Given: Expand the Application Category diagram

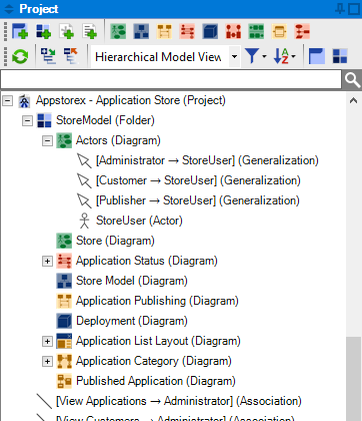Looking at the screenshot, I should (47, 361).
